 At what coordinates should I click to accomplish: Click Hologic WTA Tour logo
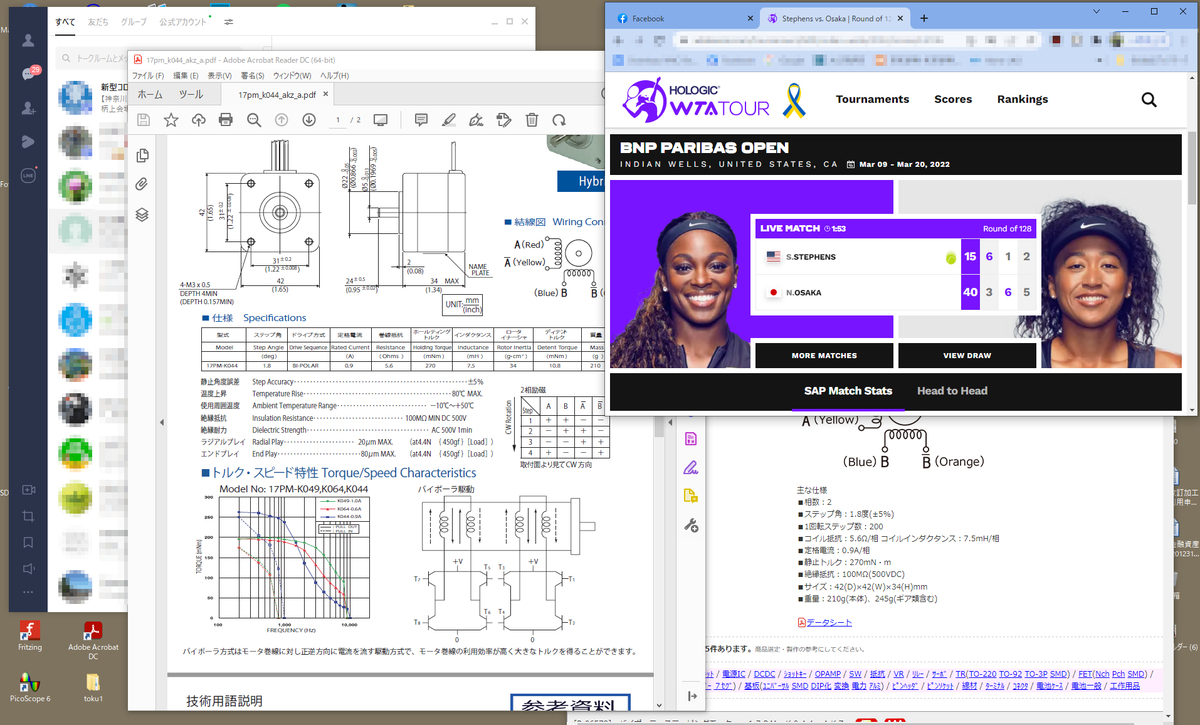(x=698, y=98)
